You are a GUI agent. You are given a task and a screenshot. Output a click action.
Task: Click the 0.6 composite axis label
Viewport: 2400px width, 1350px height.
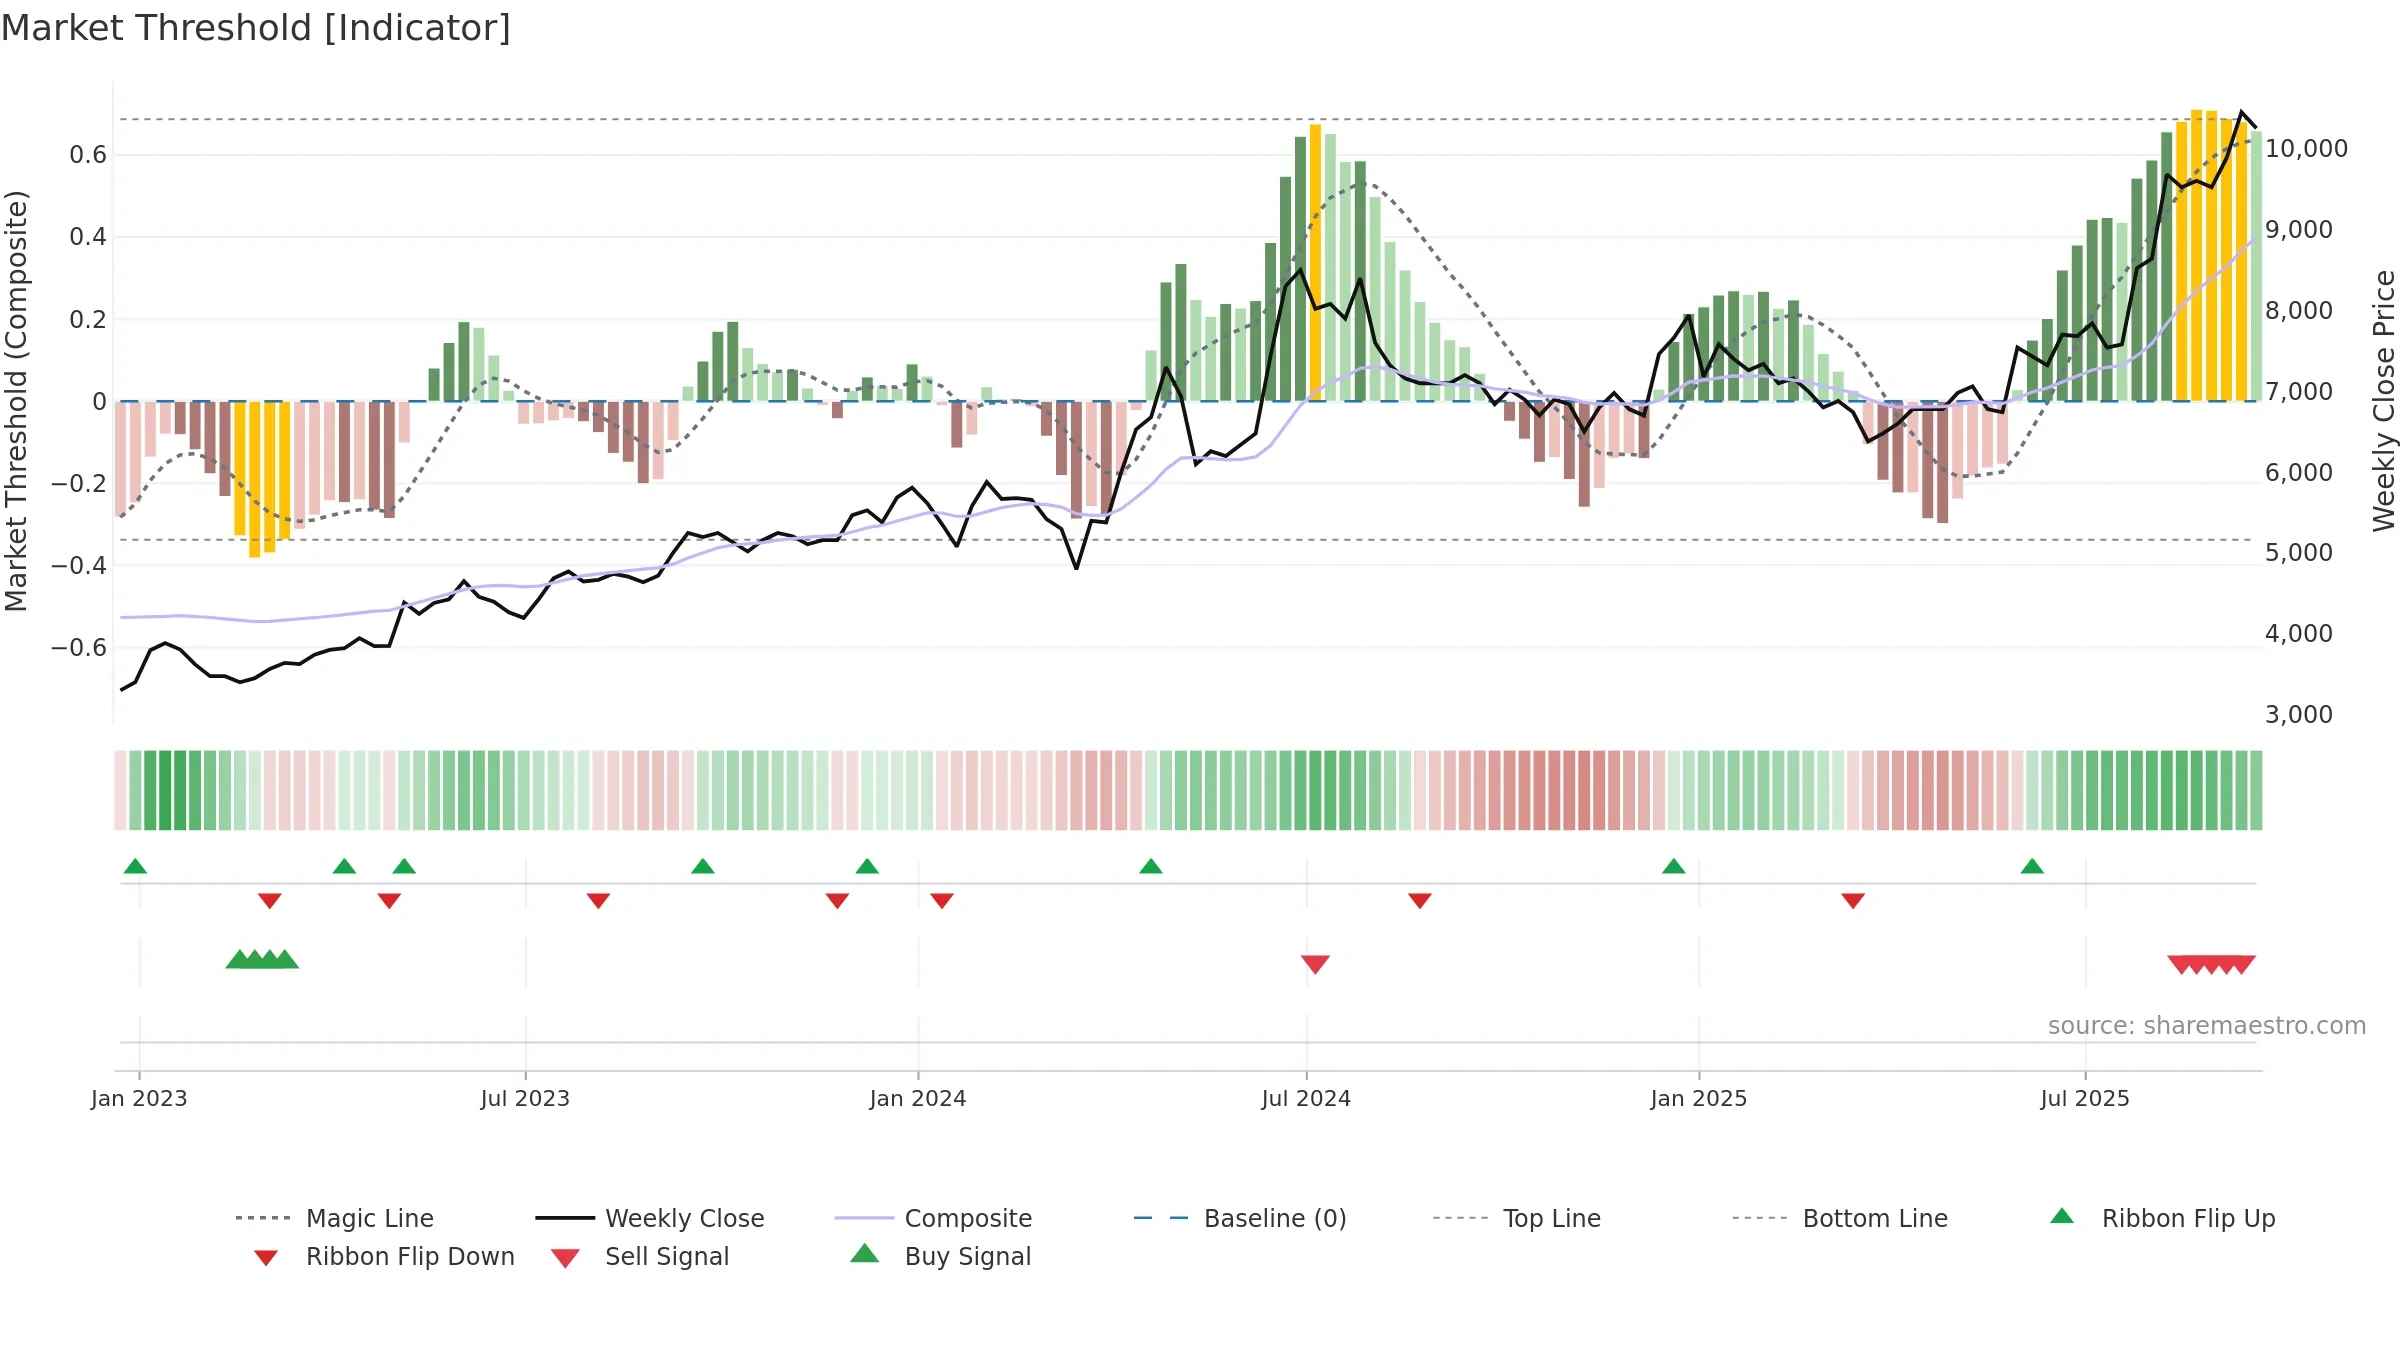click(88, 155)
